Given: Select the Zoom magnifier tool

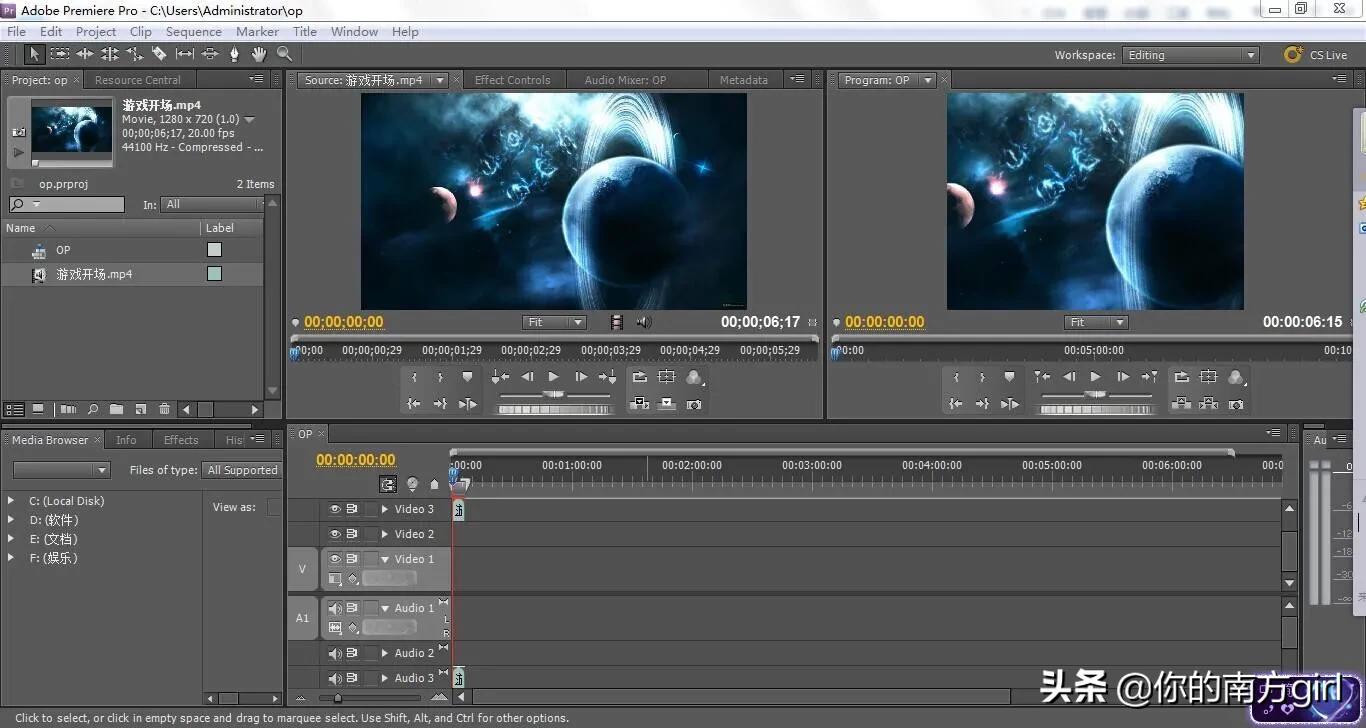Looking at the screenshot, I should click(x=284, y=54).
